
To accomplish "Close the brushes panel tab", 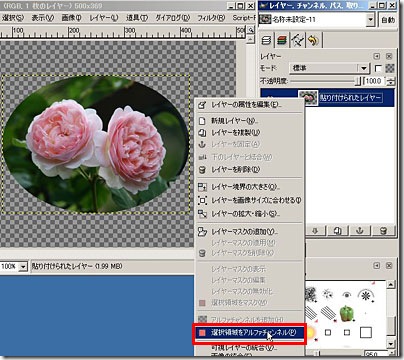I will 389,266.
